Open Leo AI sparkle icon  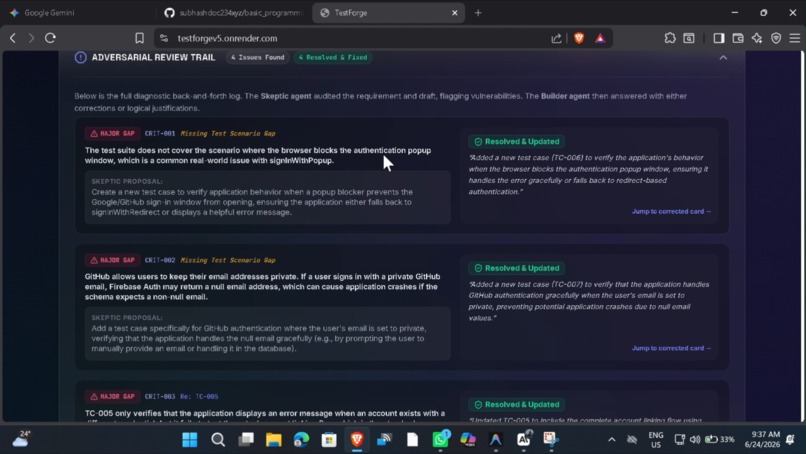tap(757, 38)
